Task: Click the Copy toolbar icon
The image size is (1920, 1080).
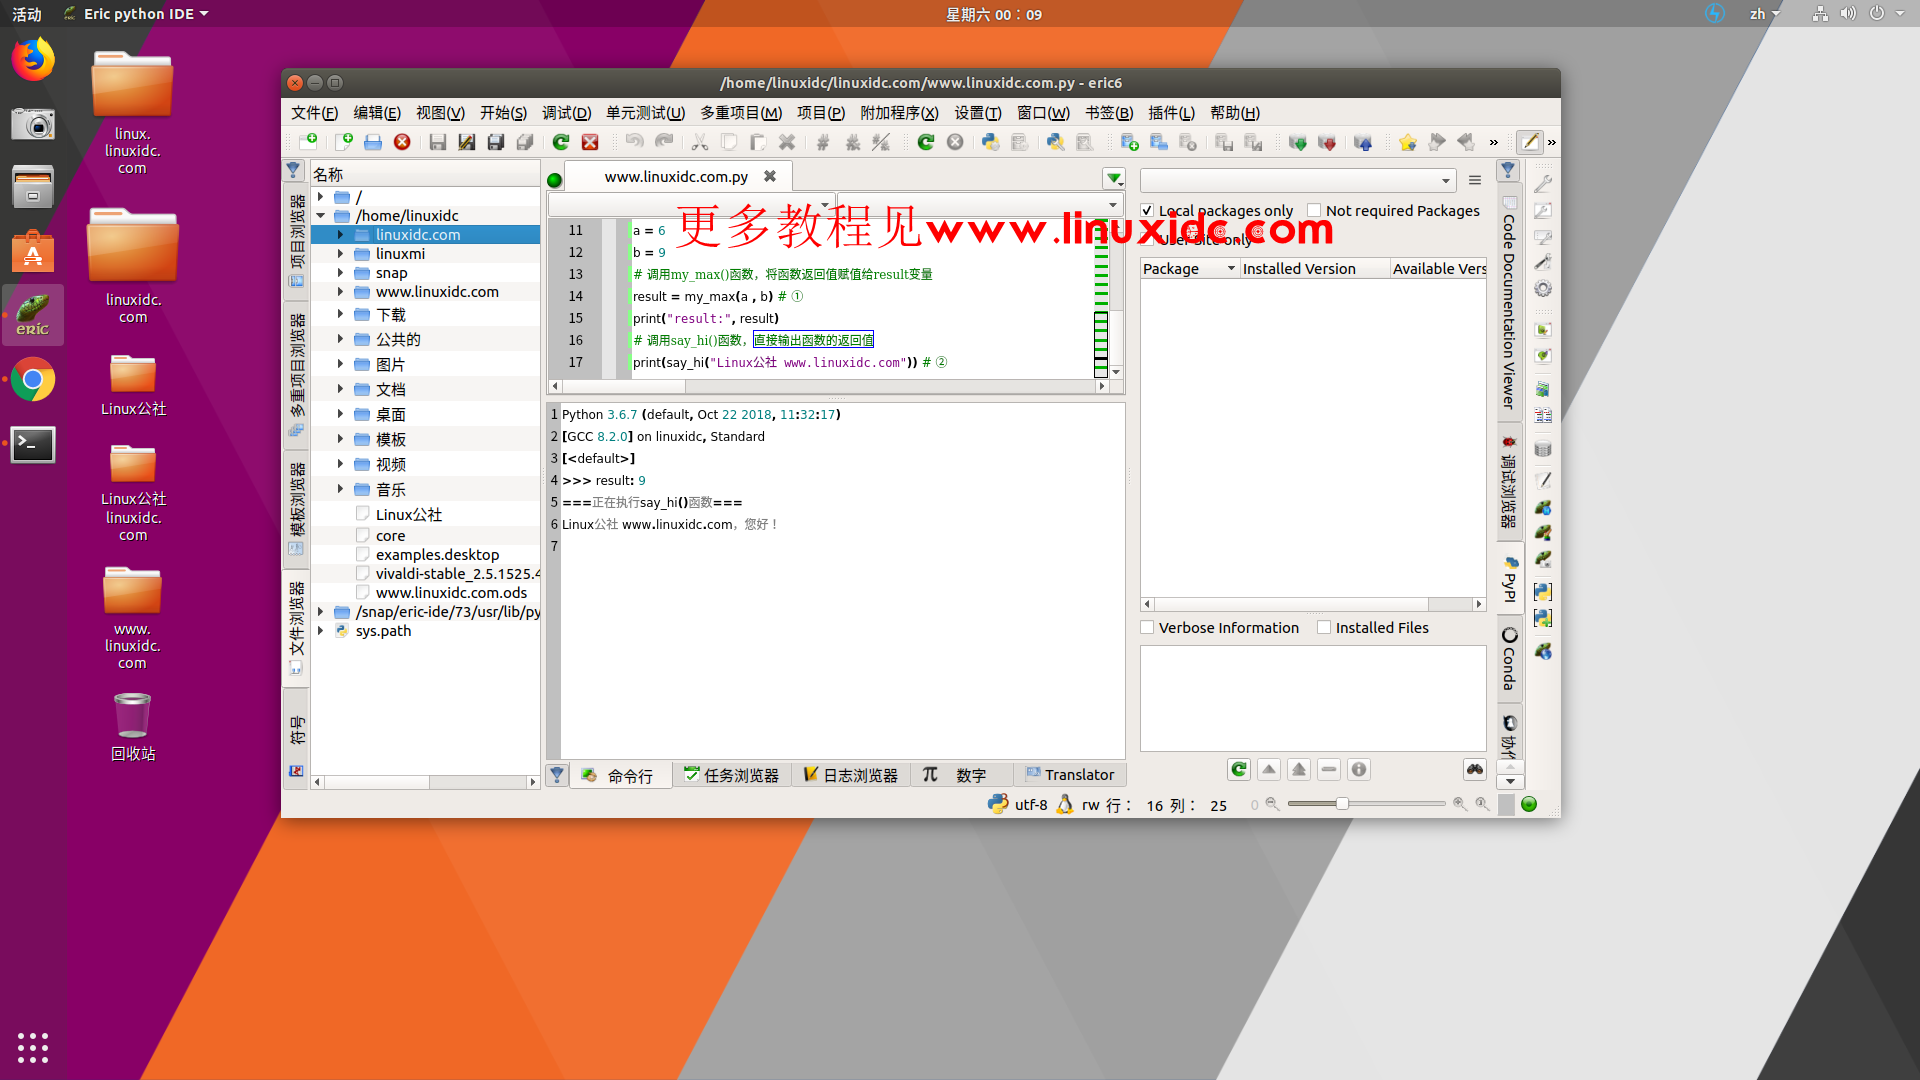Action: [x=729, y=142]
